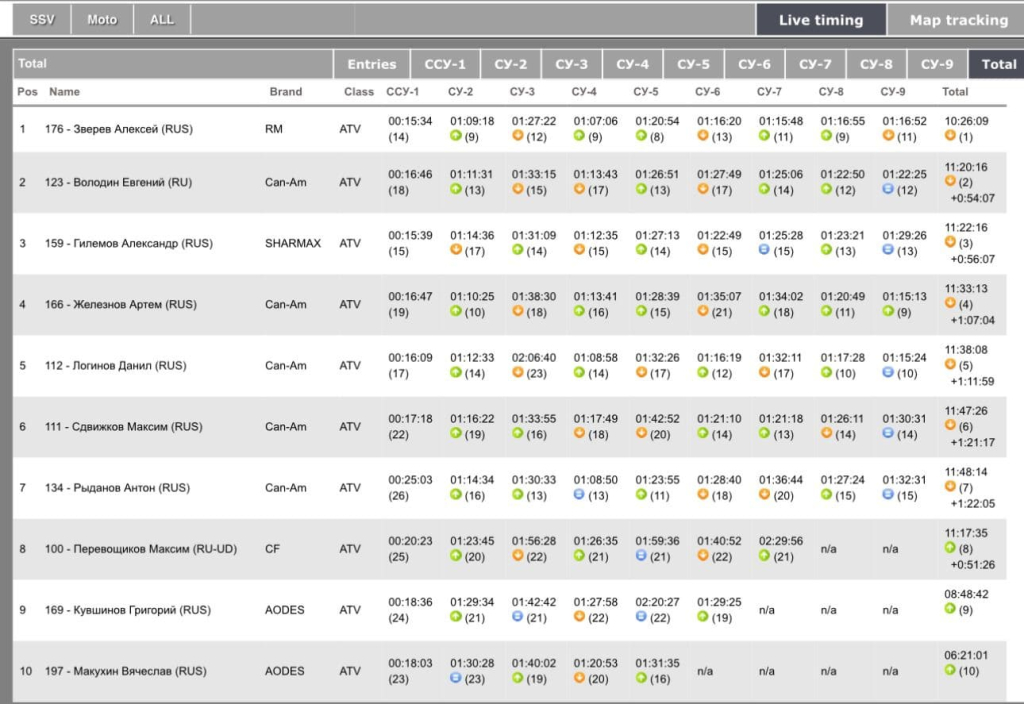
Task: Switch to the Map tracking tab
Action: (x=958, y=20)
